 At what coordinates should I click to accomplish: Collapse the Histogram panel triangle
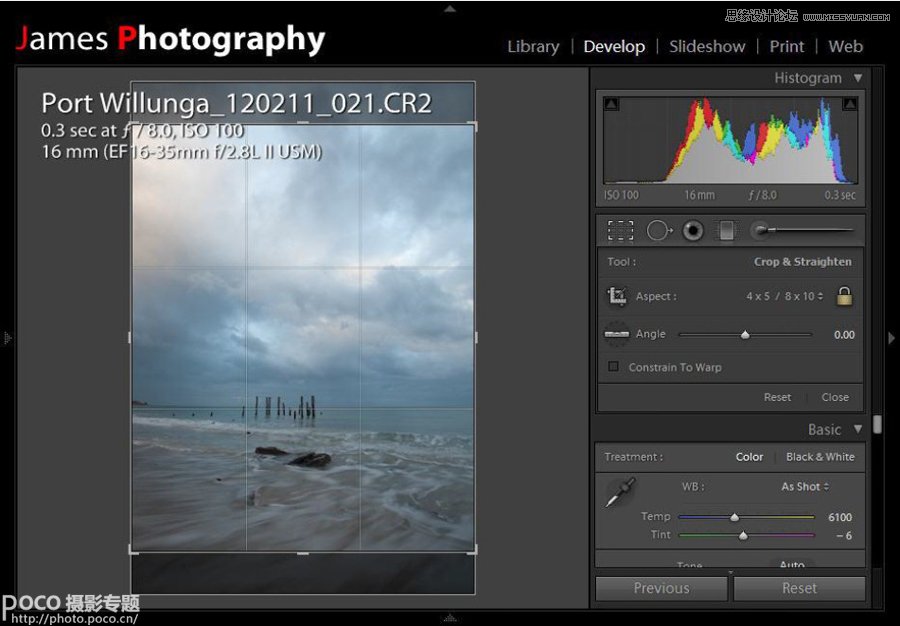tap(858, 77)
